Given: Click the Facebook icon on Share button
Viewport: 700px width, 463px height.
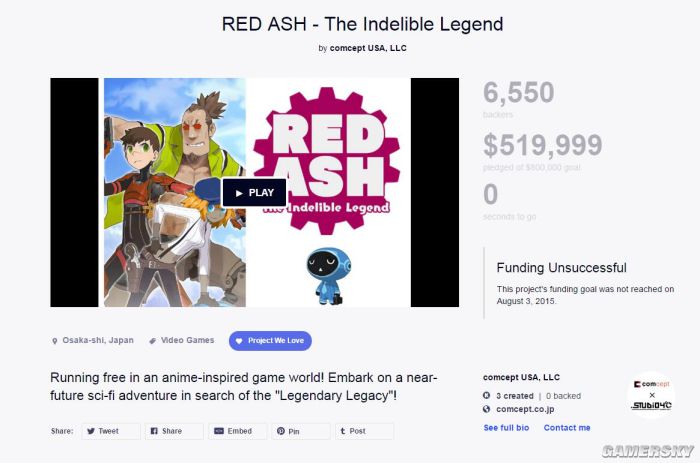Looking at the screenshot, I should (x=154, y=431).
